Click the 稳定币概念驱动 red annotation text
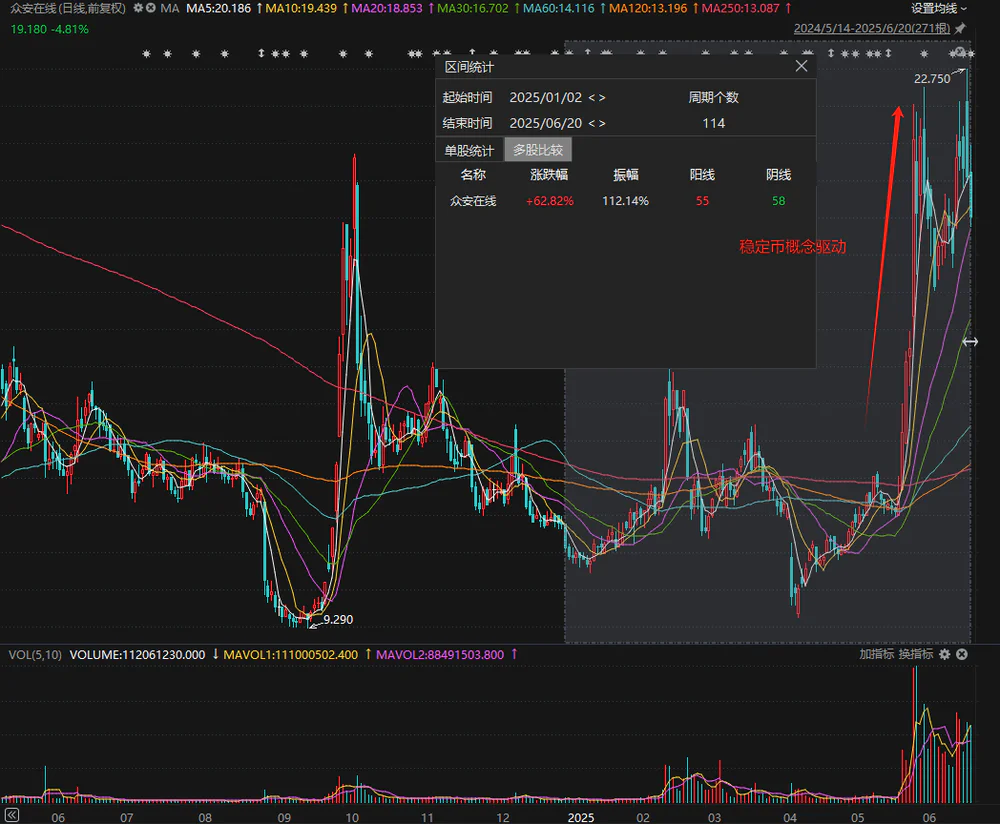 click(792, 246)
